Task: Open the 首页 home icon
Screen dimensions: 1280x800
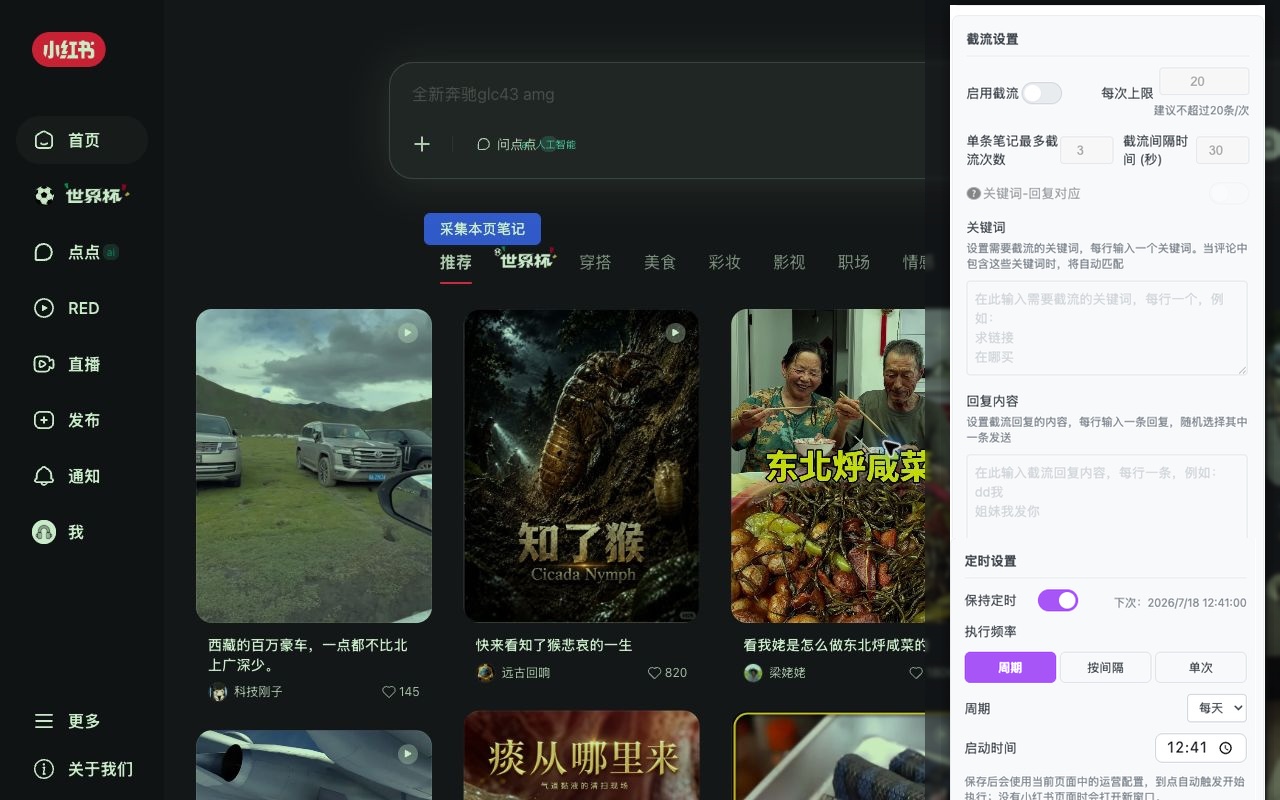Action: (44, 140)
